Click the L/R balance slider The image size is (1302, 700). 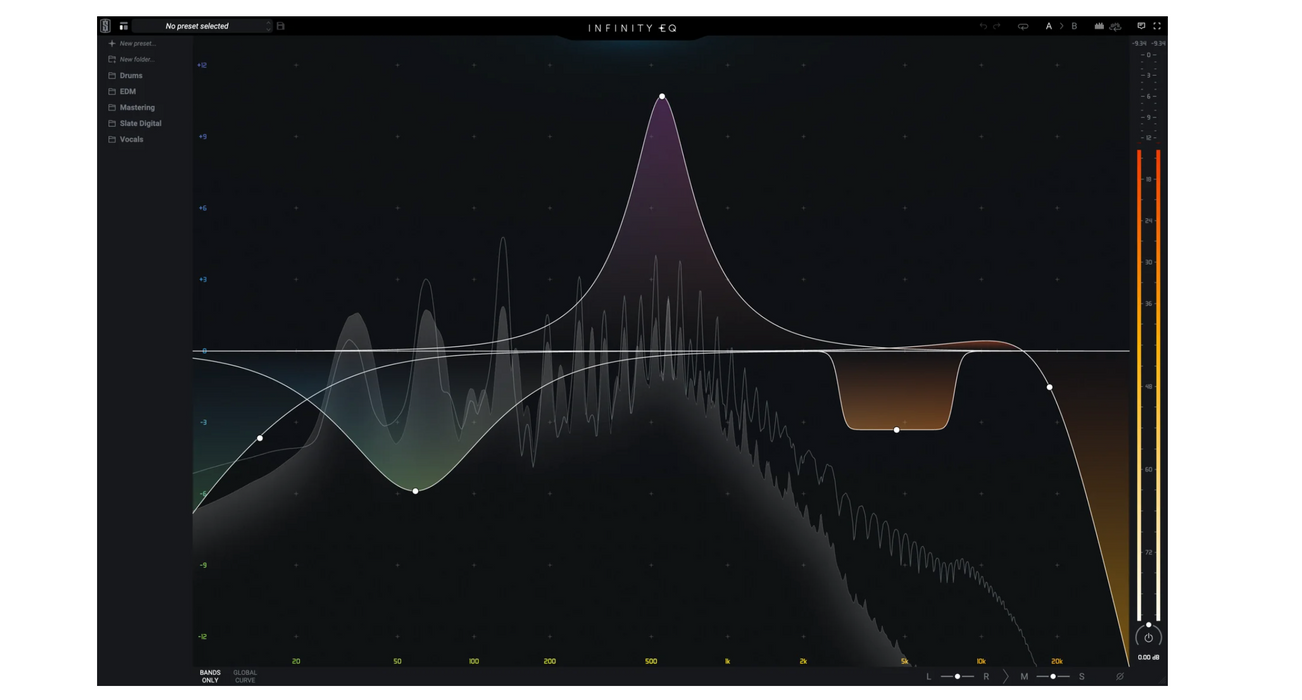pyautogui.click(x=957, y=677)
